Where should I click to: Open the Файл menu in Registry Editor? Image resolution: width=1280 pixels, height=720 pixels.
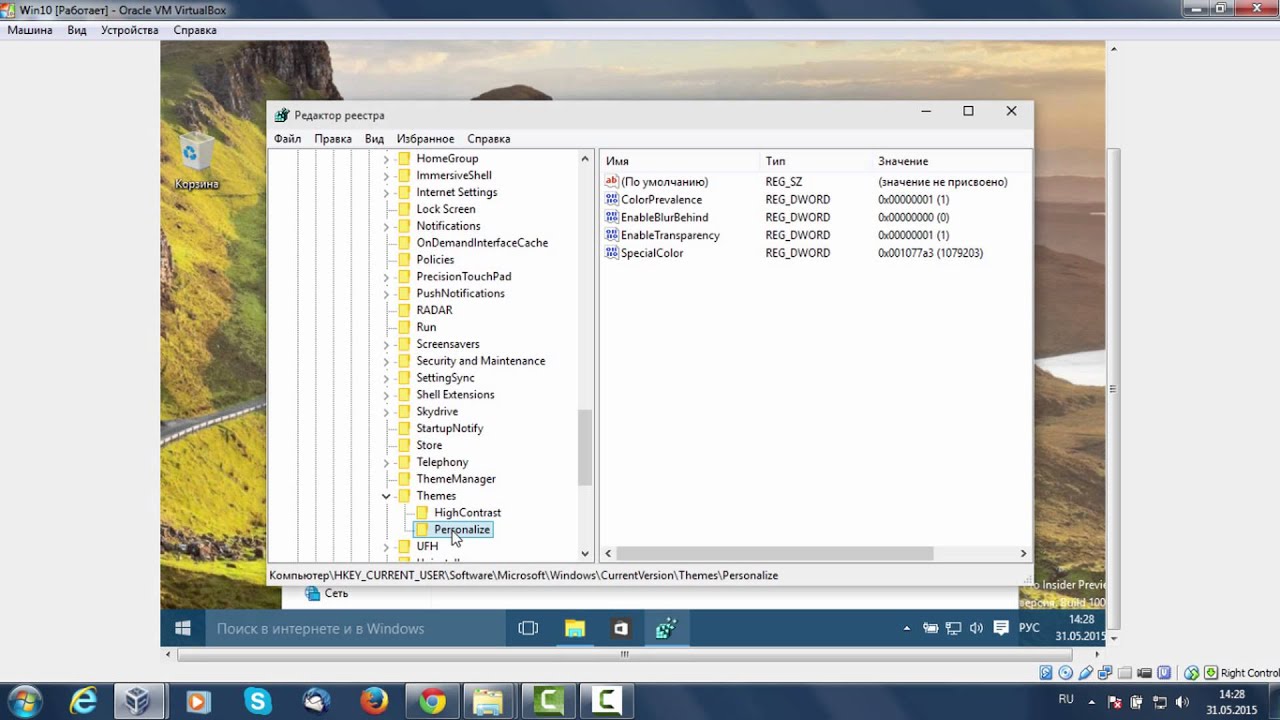[x=287, y=139]
